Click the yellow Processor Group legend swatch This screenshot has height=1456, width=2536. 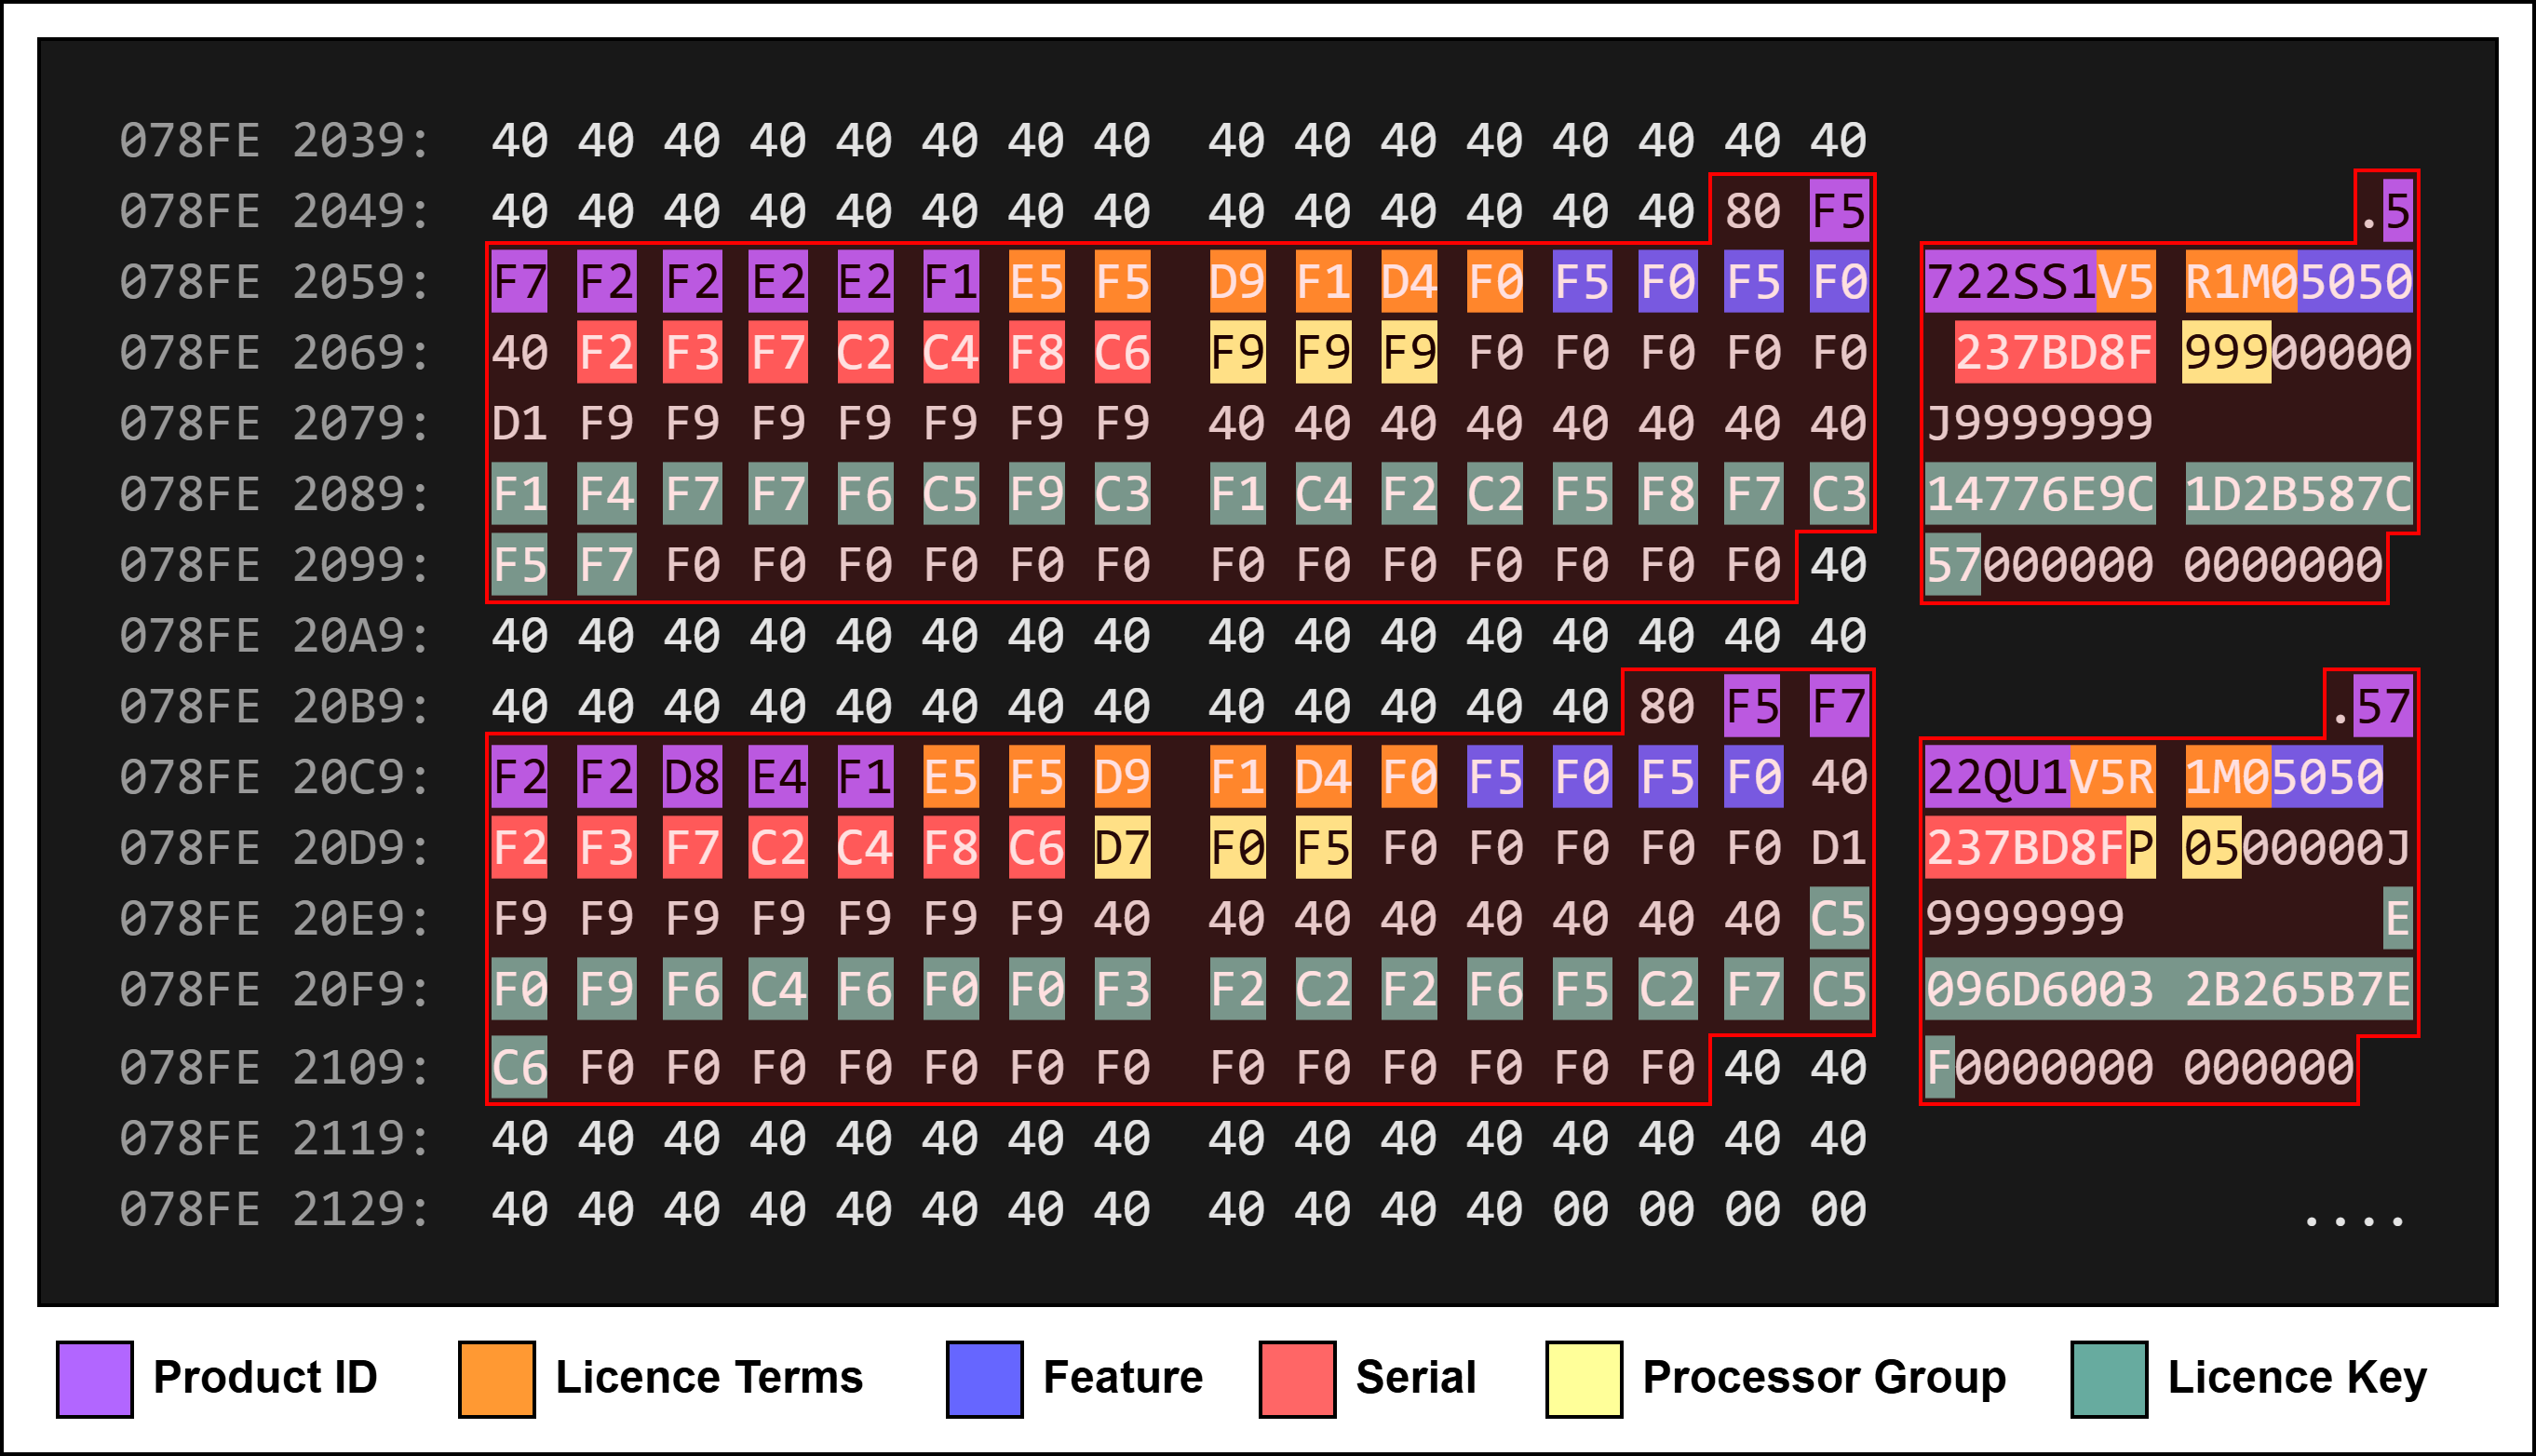click(1583, 1379)
